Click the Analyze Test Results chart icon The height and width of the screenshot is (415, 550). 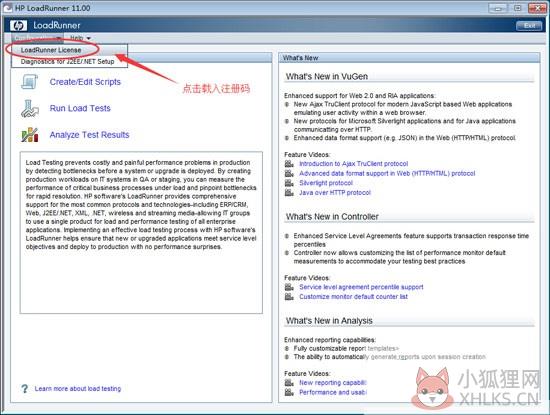point(30,135)
